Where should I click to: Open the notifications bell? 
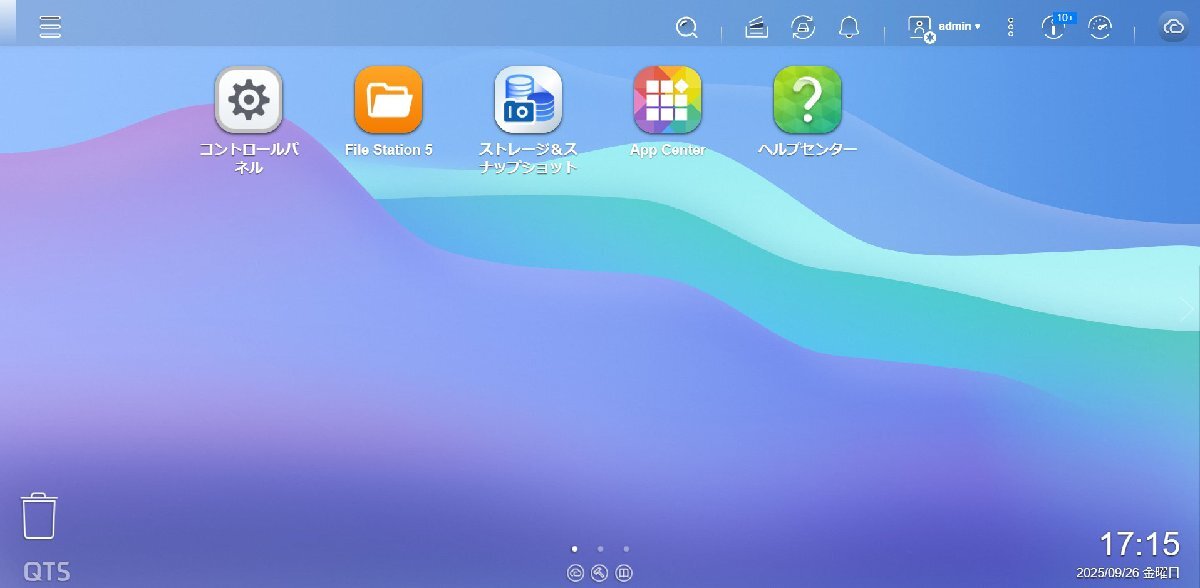[x=849, y=28]
